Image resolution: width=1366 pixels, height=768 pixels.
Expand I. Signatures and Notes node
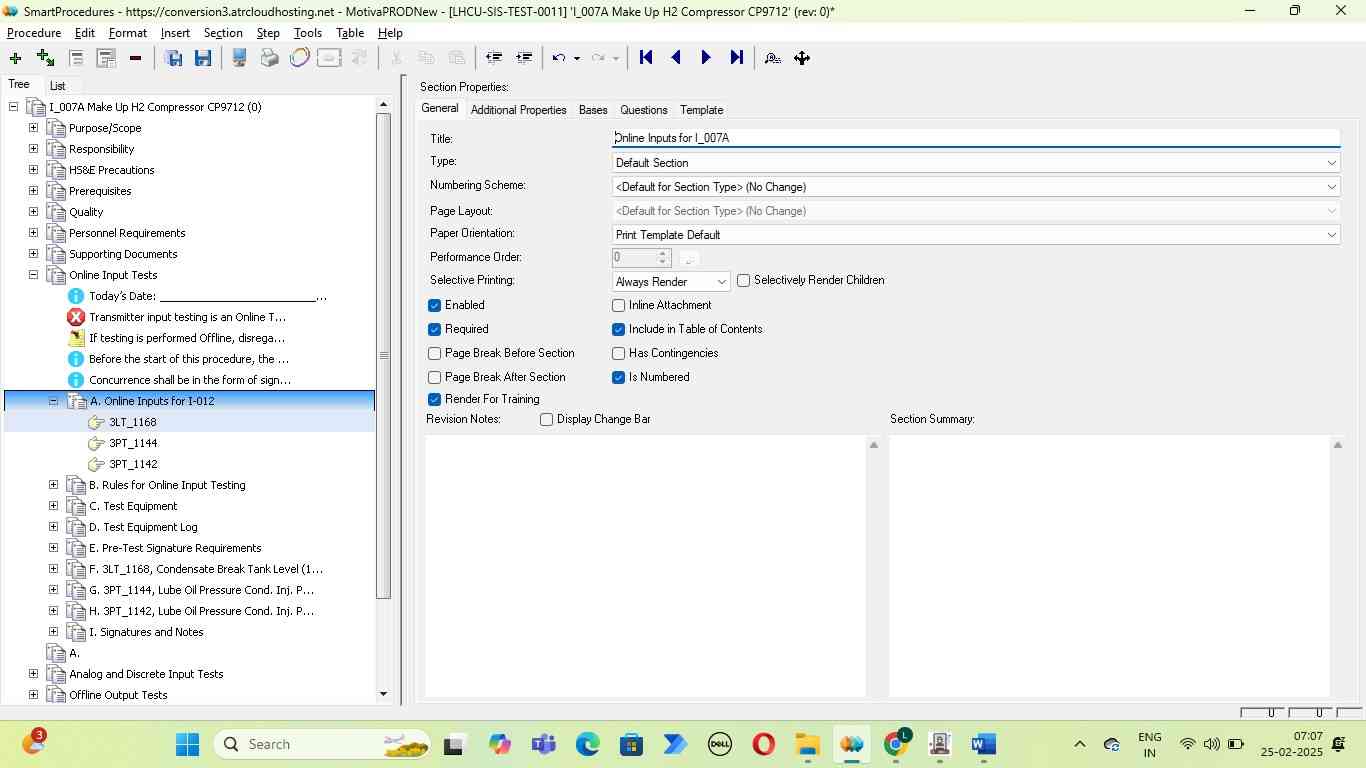53,632
